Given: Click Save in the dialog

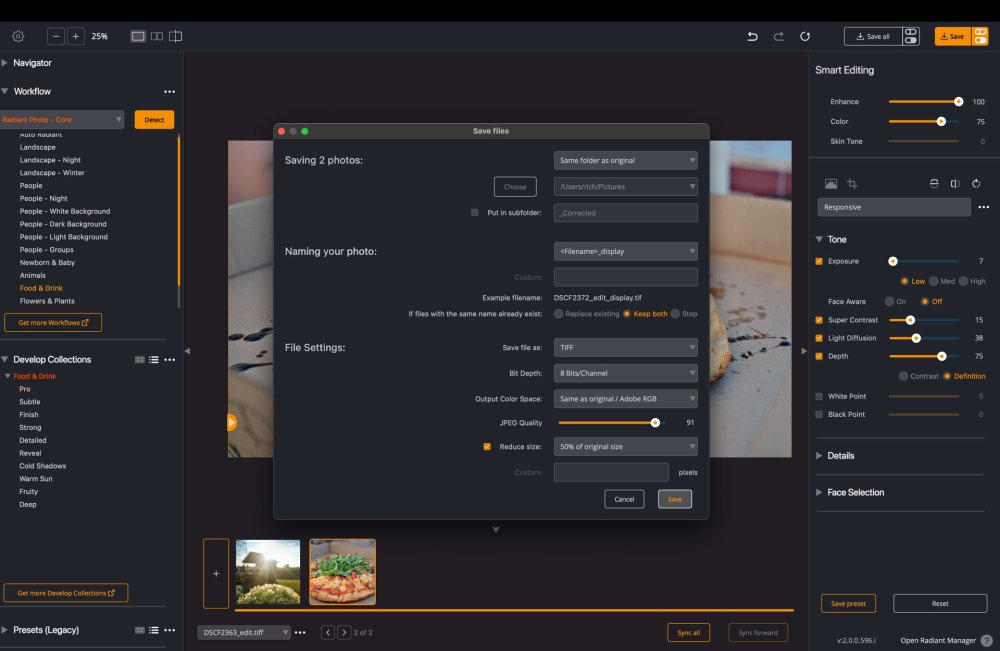Looking at the screenshot, I should click(x=675, y=499).
